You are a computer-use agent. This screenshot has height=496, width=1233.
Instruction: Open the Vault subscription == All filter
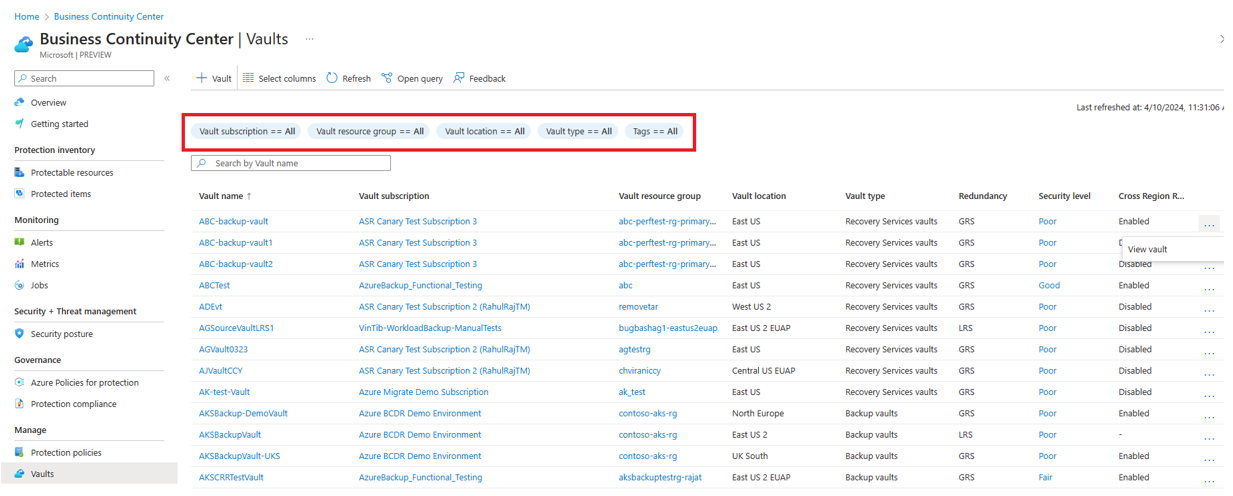tap(247, 131)
